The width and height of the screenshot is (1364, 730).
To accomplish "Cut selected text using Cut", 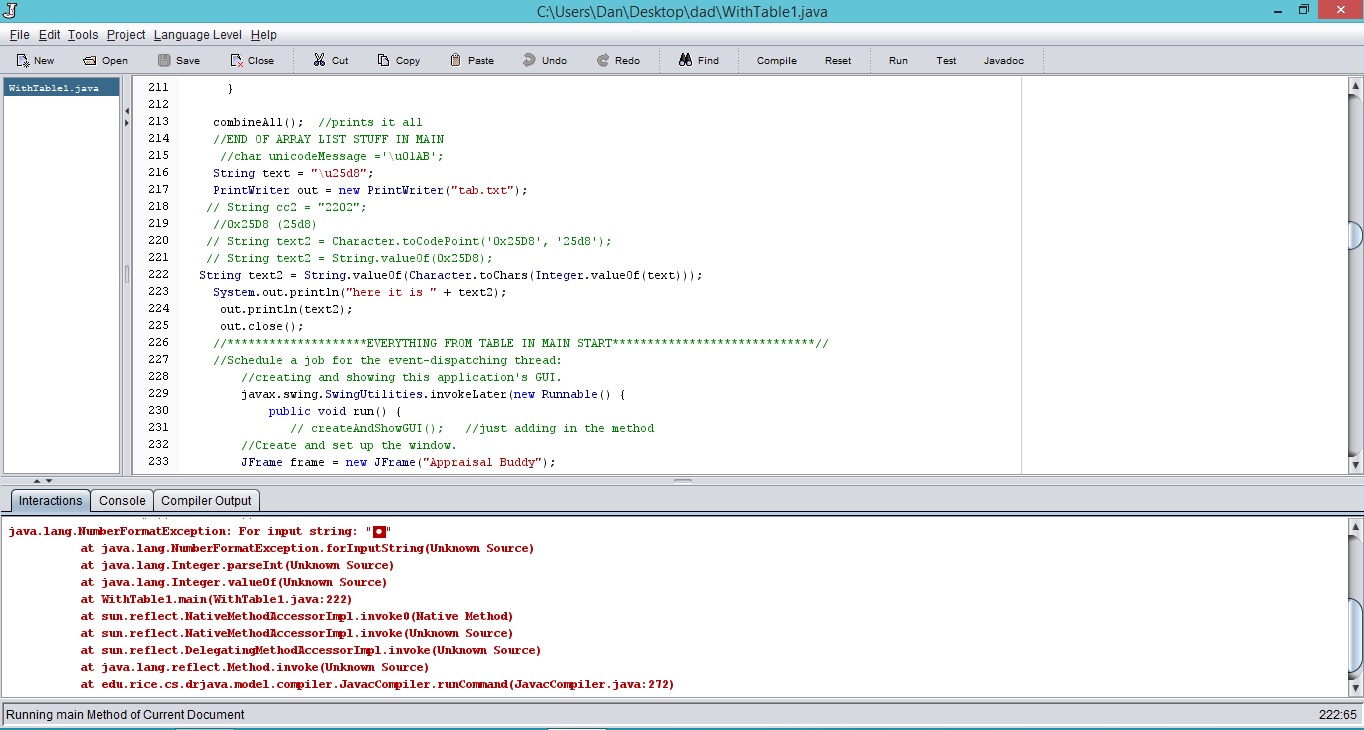I will pyautogui.click(x=330, y=60).
